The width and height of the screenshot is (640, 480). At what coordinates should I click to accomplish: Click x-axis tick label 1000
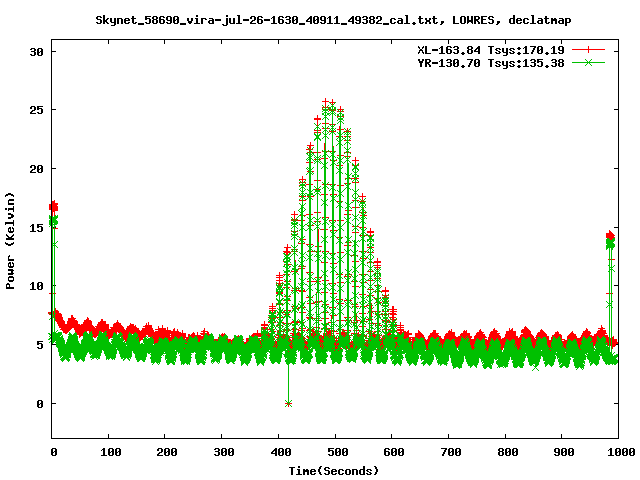(x=621, y=452)
